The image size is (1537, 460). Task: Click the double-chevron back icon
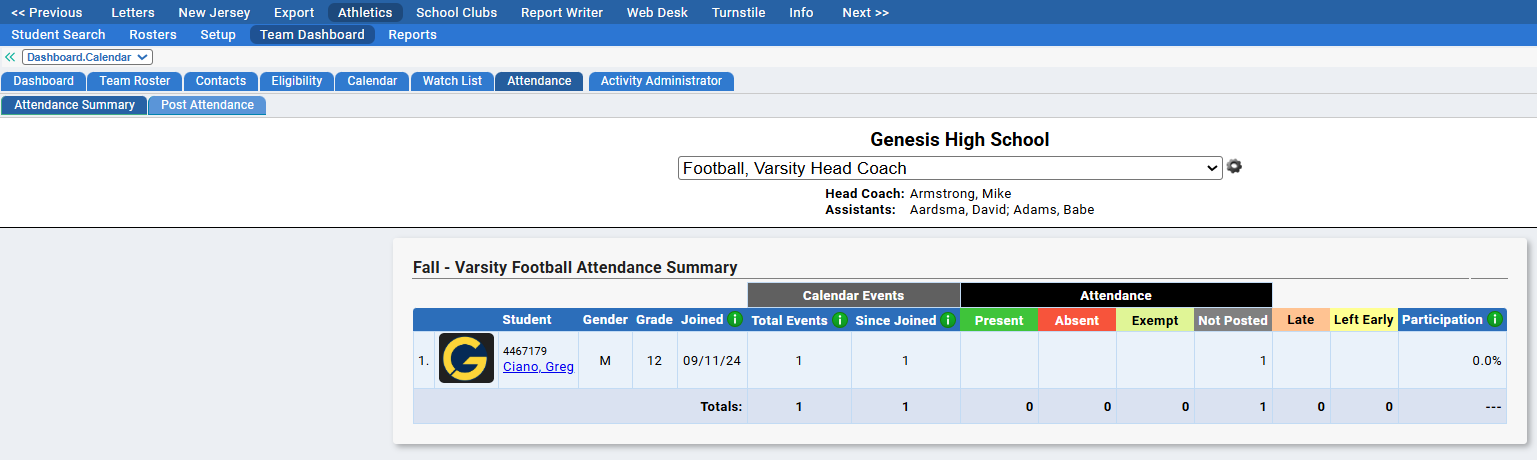(x=10, y=57)
